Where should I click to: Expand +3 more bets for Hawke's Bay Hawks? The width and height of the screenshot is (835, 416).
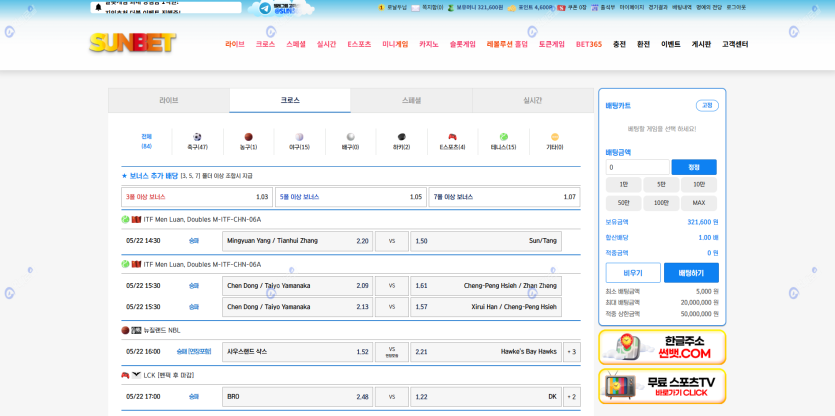pyautogui.click(x=571, y=352)
